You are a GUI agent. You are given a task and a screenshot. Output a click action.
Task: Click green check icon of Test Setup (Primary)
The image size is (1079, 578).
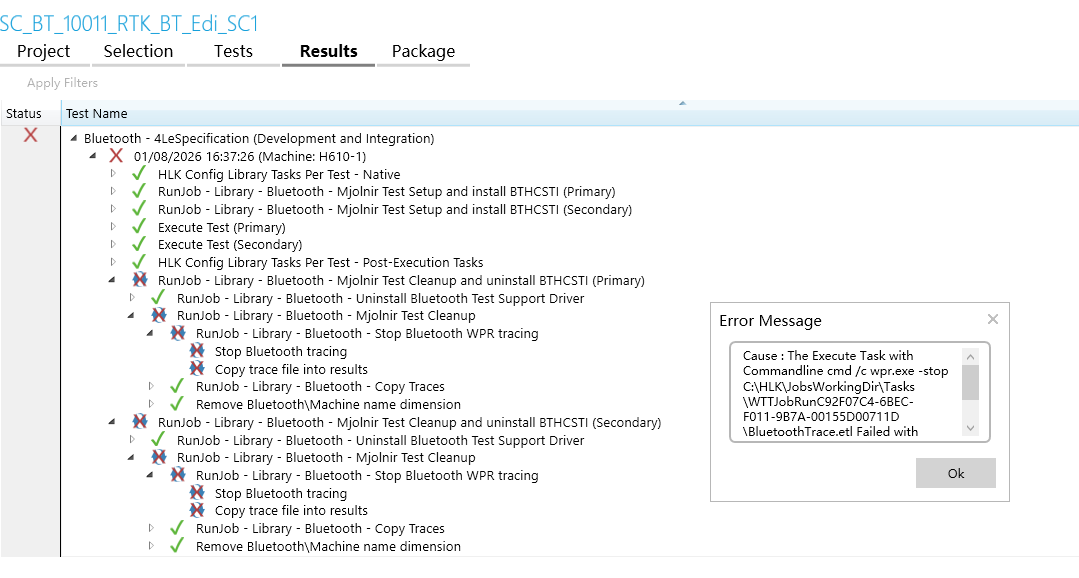coord(139,191)
